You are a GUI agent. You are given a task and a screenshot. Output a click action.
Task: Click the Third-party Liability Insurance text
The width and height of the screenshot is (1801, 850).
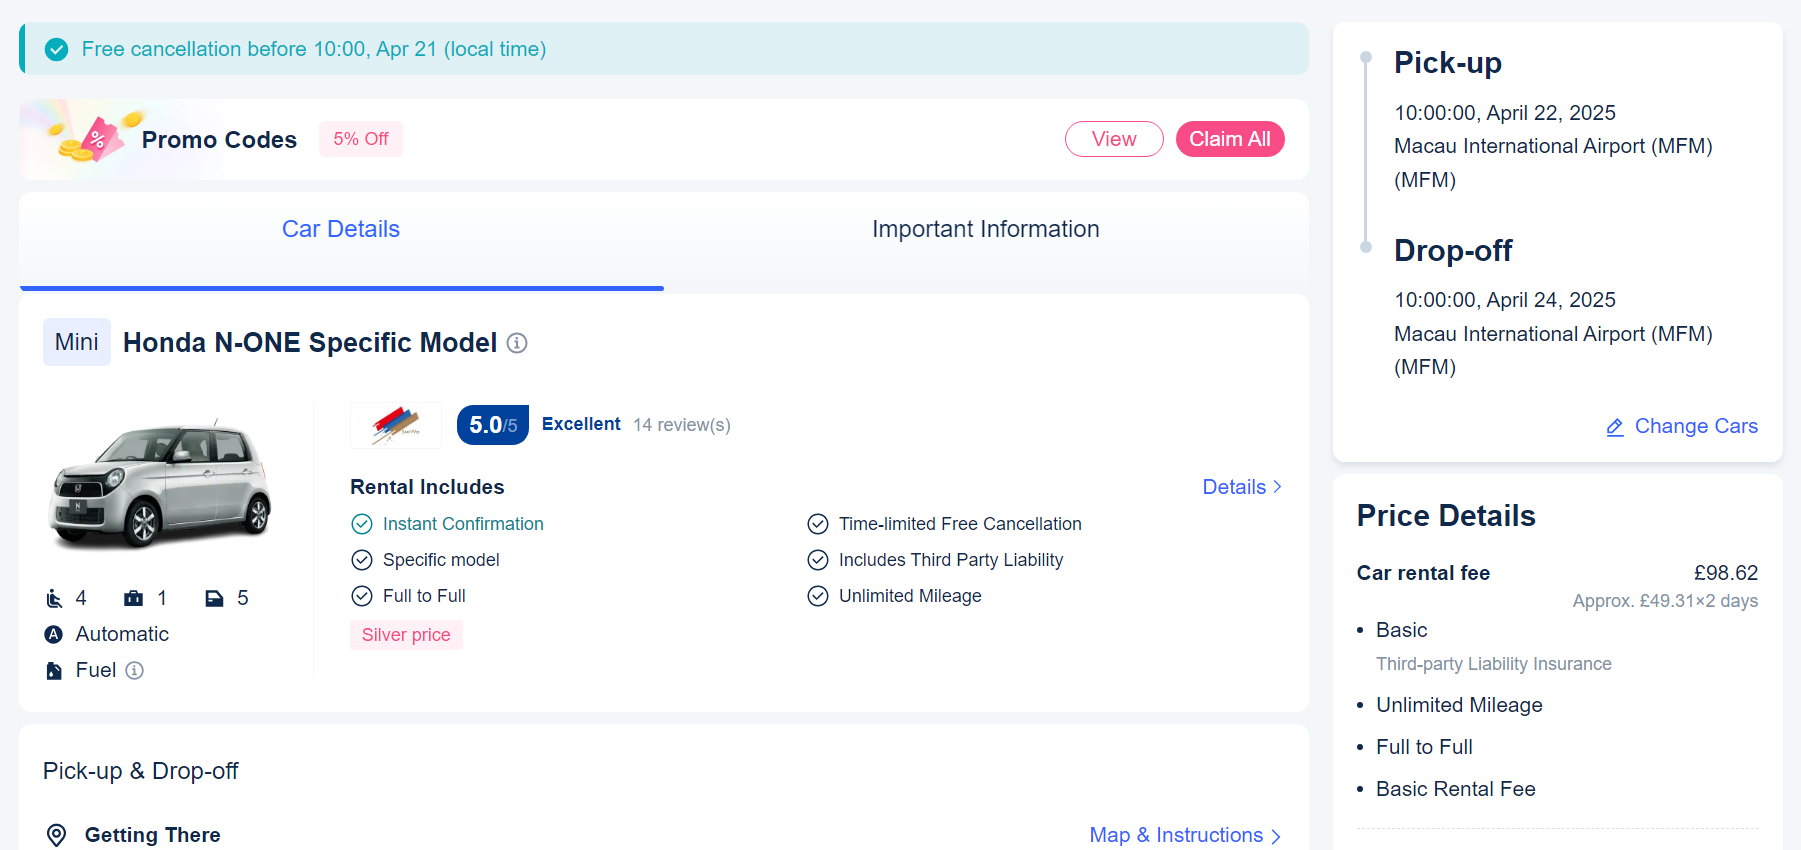click(1494, 664)
